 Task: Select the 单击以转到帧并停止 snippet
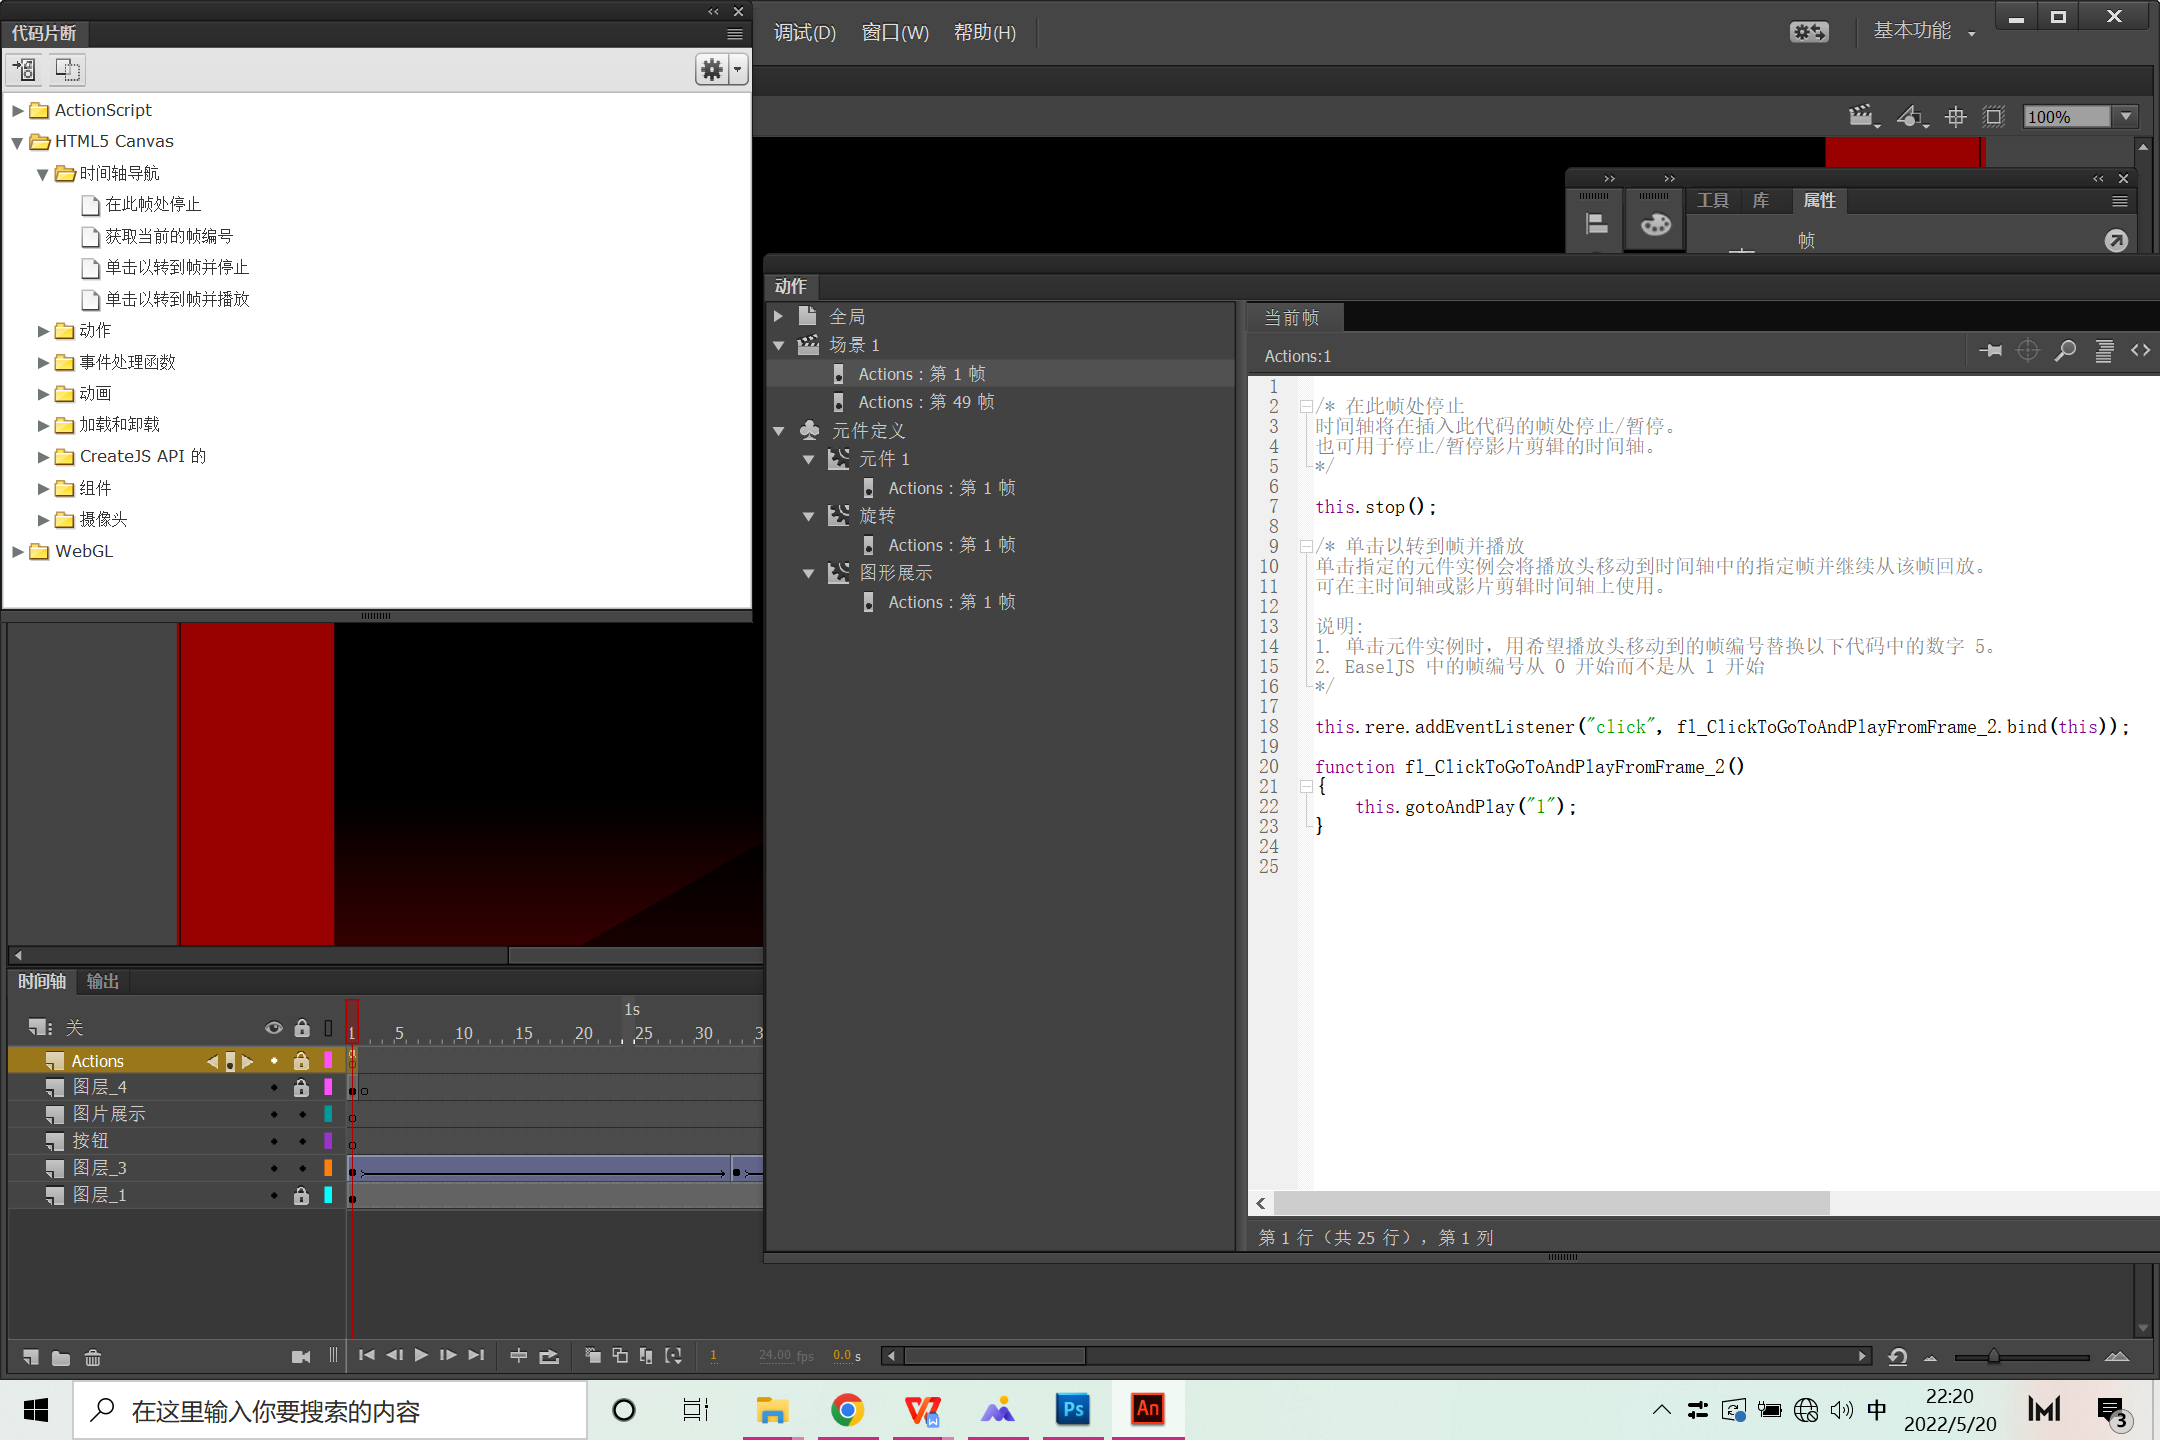[x=177, y=267]
